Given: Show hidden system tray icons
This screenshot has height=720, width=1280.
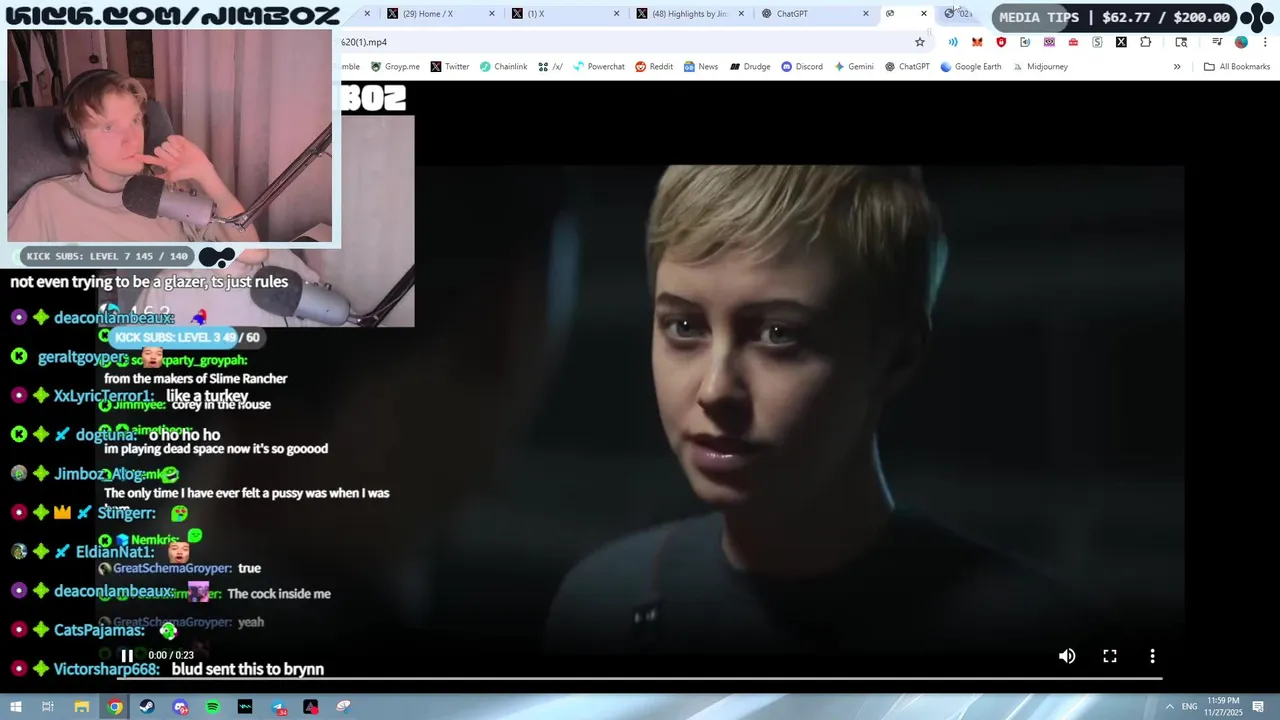Looking at the screenshot, I should tap(1169, 707).
